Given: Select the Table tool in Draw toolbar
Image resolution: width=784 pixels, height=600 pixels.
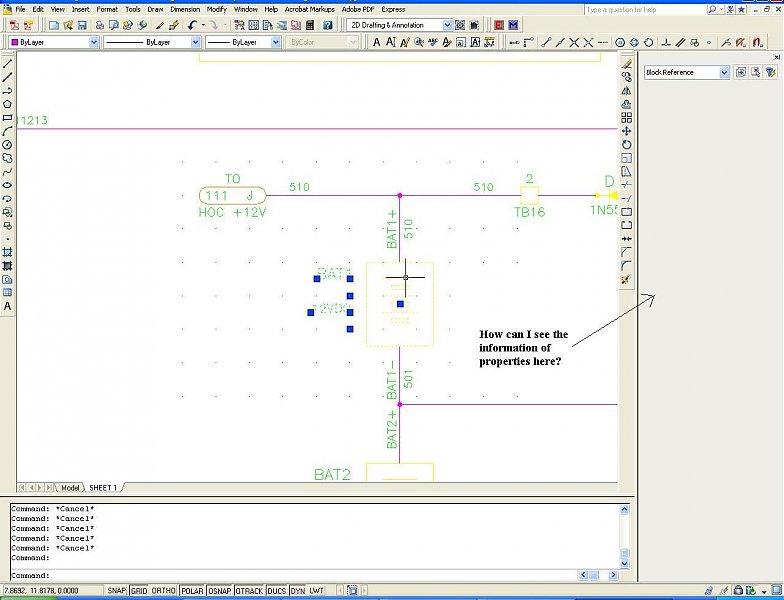Looking at the screenshot, I should click(7, 292).
